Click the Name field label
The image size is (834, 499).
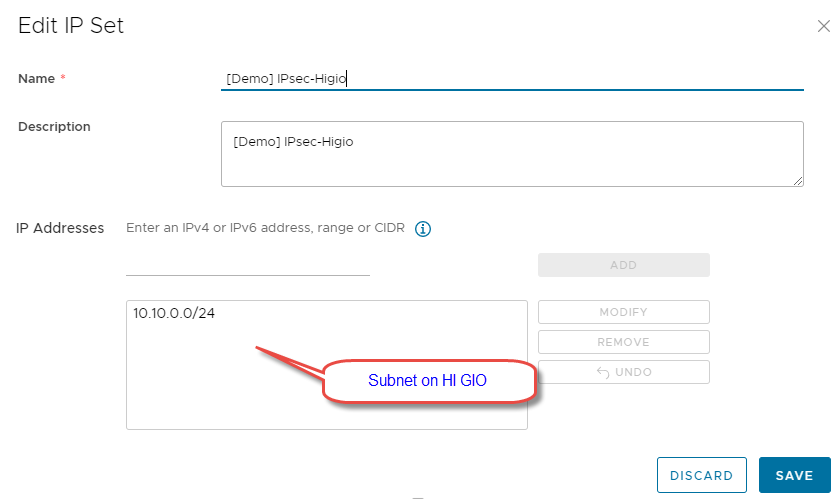36,78
